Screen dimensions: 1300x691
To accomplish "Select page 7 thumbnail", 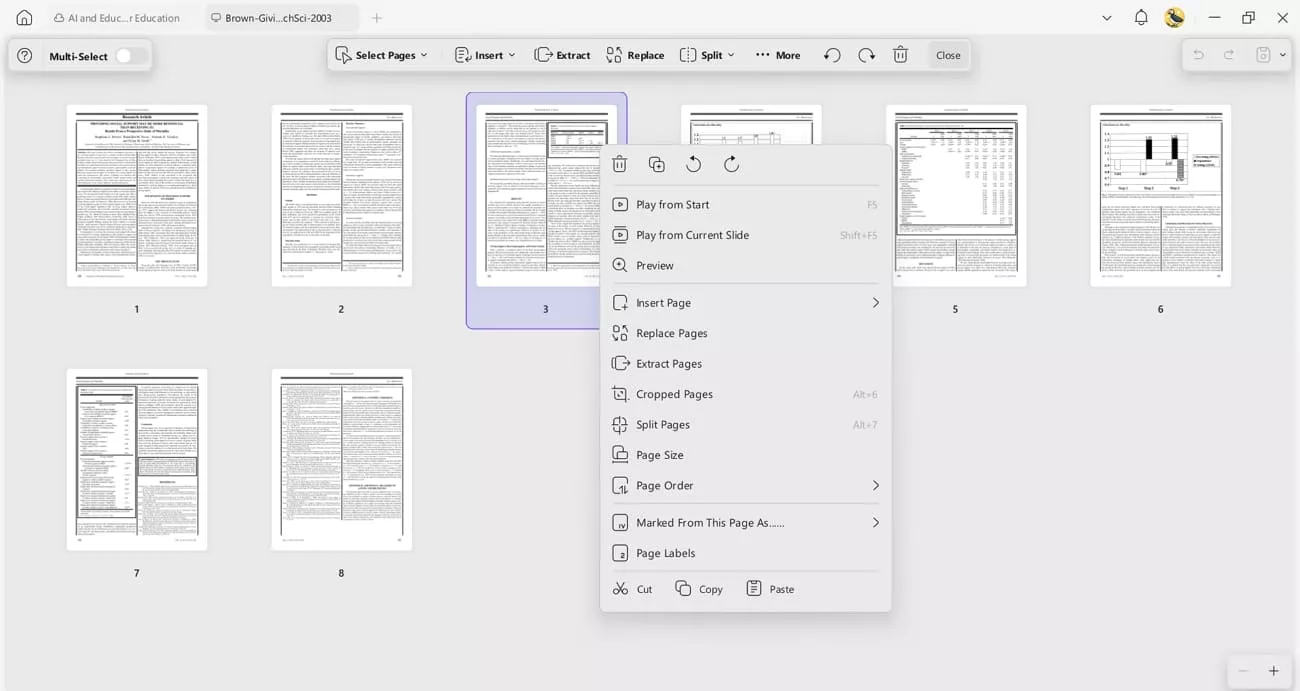I will (x=137, y=459).
